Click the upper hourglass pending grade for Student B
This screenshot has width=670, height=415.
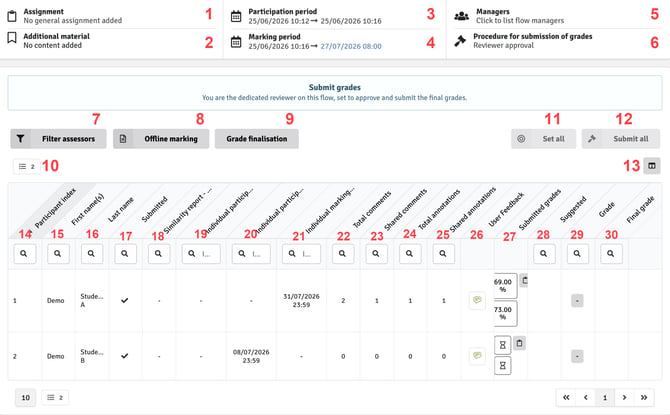502,345
